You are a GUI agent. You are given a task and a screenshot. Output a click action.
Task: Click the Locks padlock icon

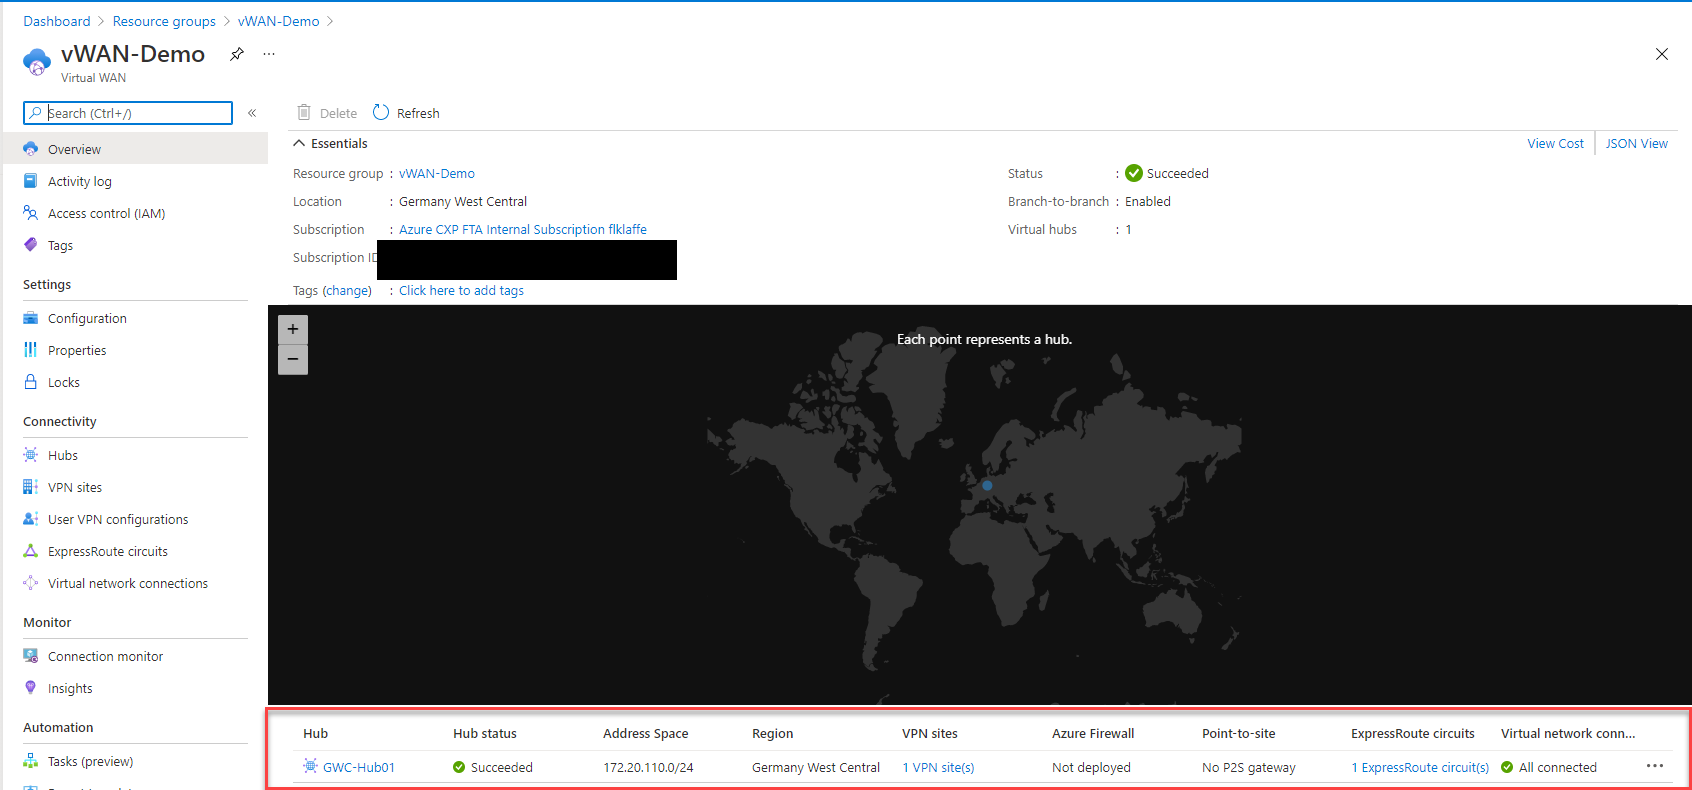[x=31, y=382]
